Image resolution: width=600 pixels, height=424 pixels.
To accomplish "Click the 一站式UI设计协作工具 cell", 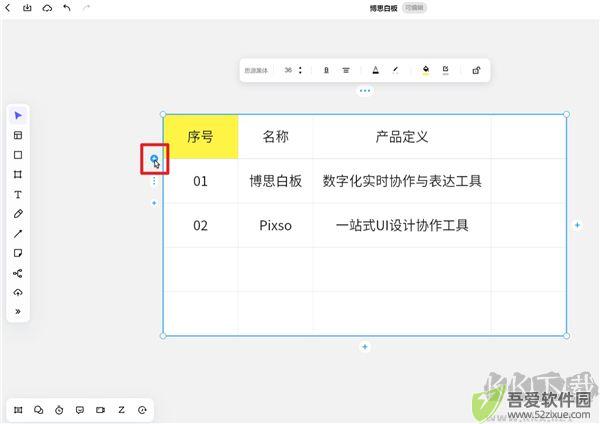I will [402, 225].
